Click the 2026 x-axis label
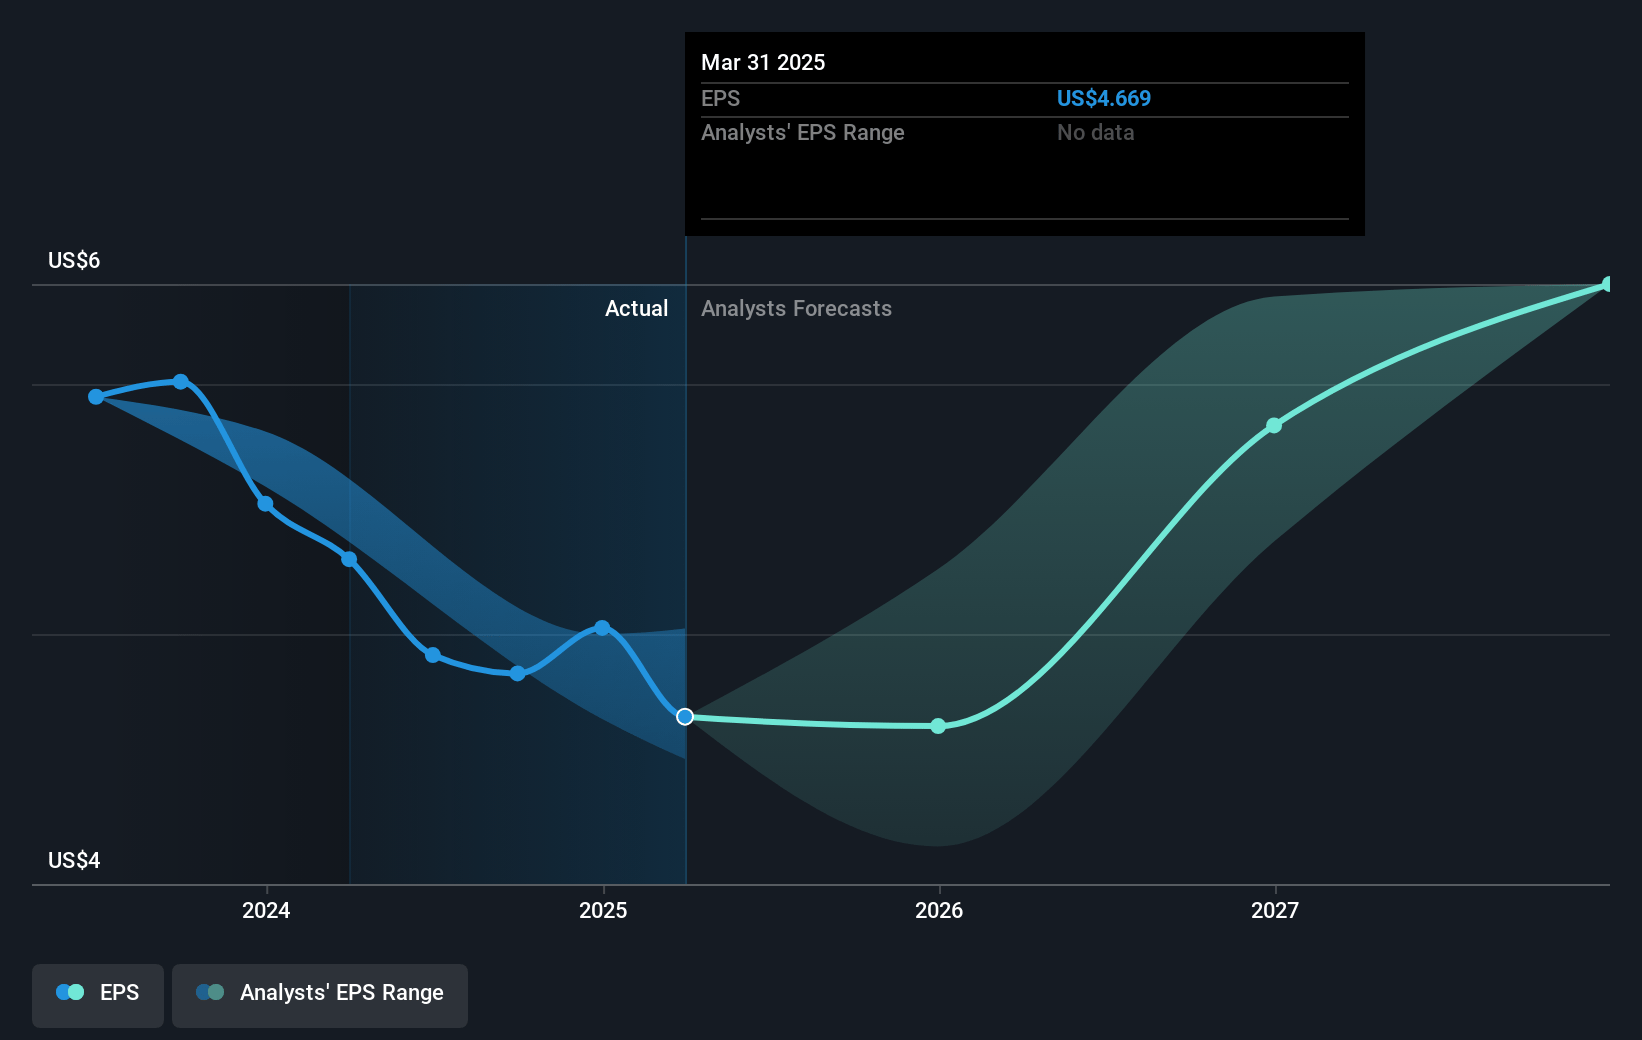1642x1040 pixels. tap(939, 910)
